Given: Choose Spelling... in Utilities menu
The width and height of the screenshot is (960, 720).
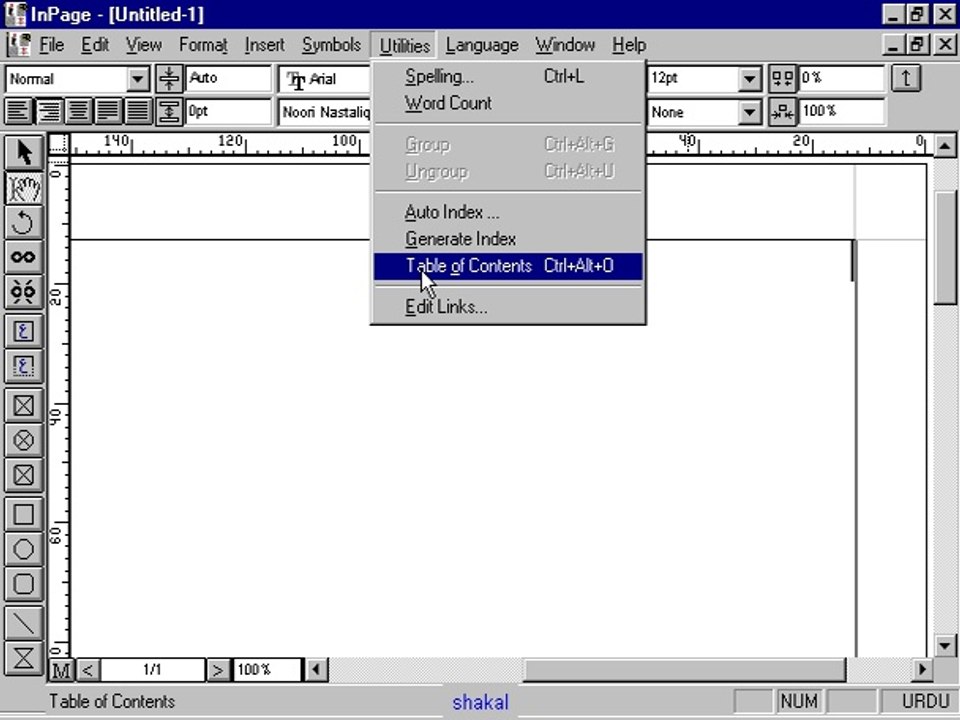Looking at the screenshot, I should (508, 77).
